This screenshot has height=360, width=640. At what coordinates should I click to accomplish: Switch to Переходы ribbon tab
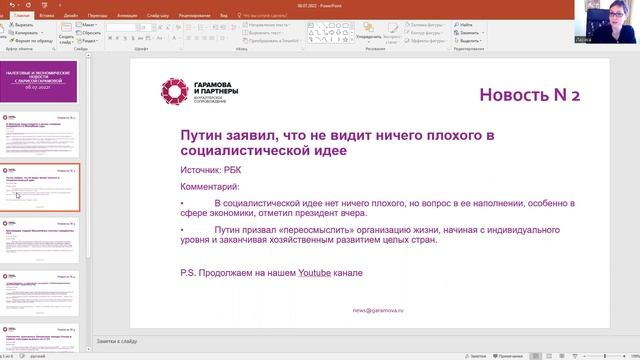[98, 16]
